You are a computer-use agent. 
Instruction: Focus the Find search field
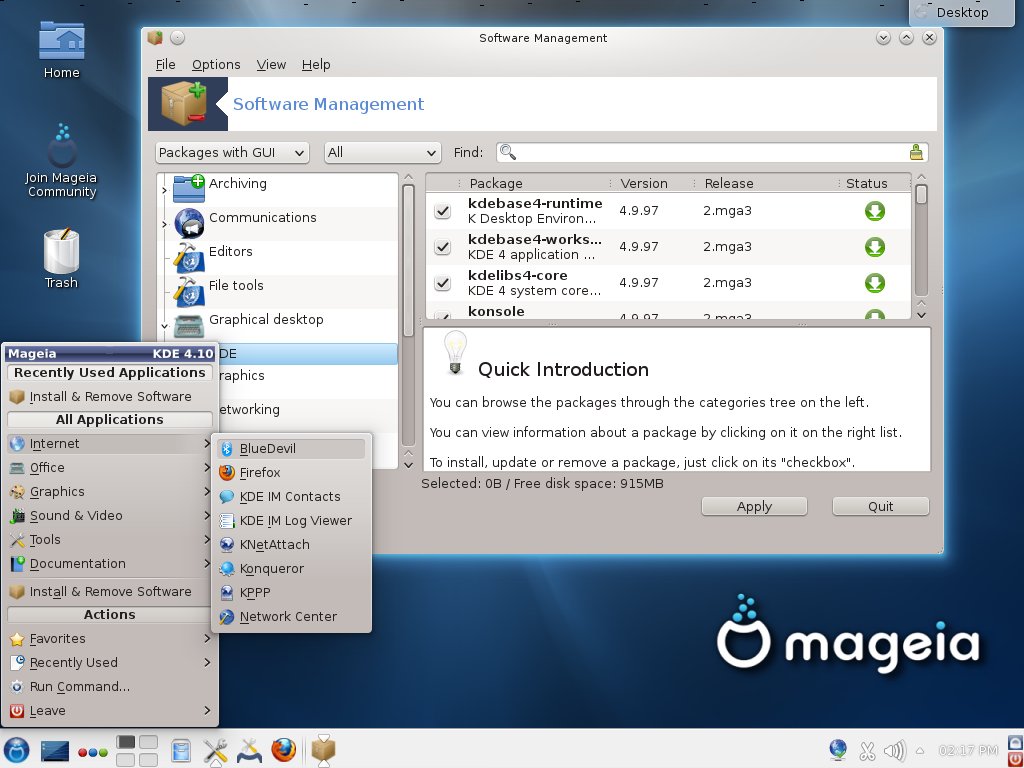click(712, 153)
